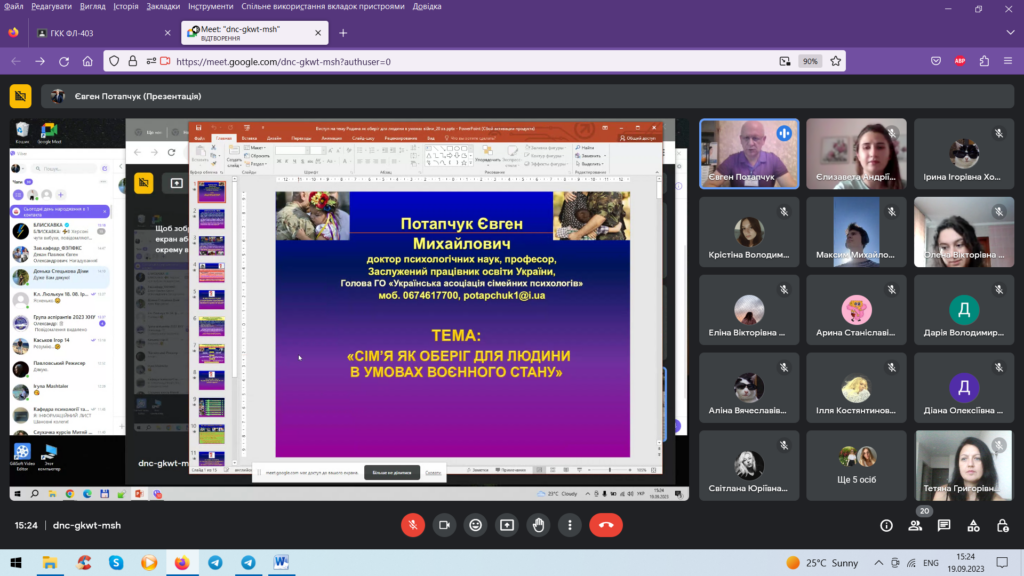The width and height of the screenshot is (1024, 576).
Task: Open the Закладки menu
Action: [x=163, y=6]
